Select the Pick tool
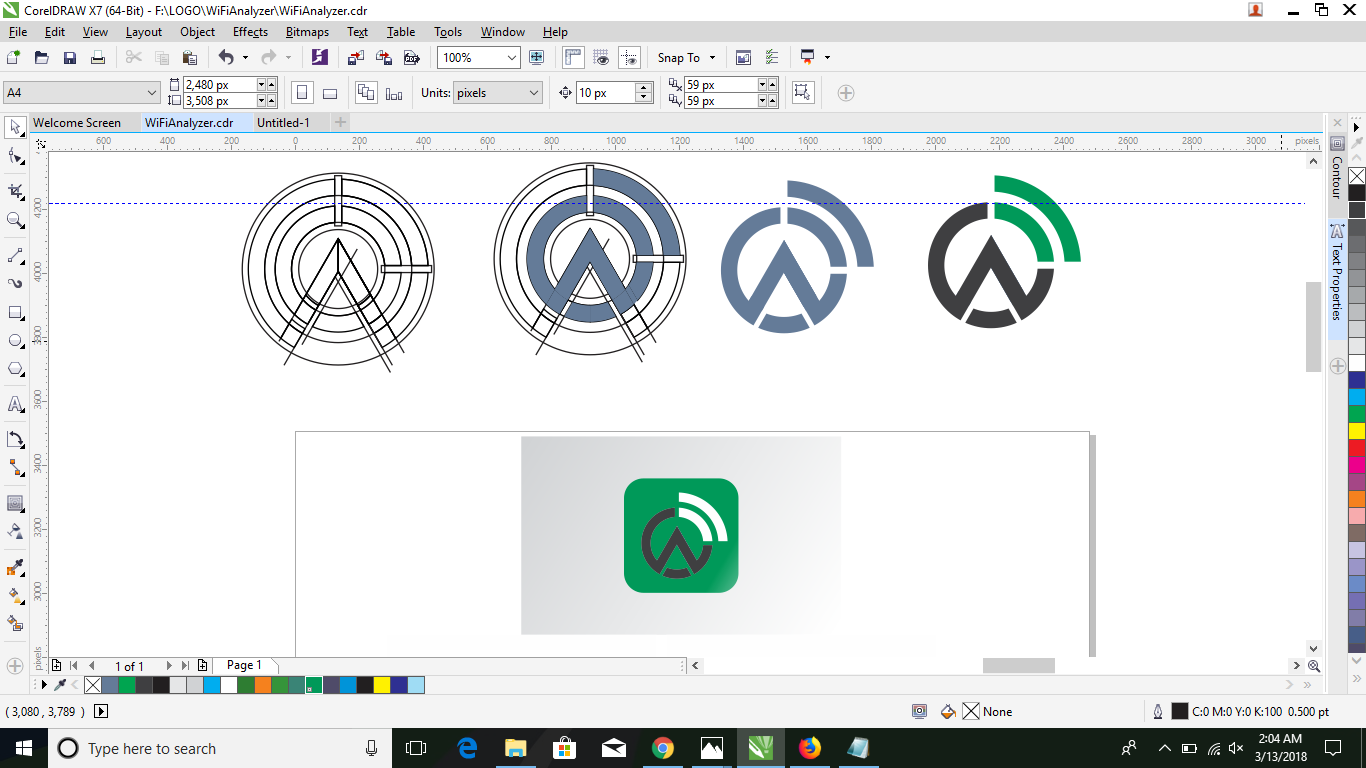 point(15,127)
